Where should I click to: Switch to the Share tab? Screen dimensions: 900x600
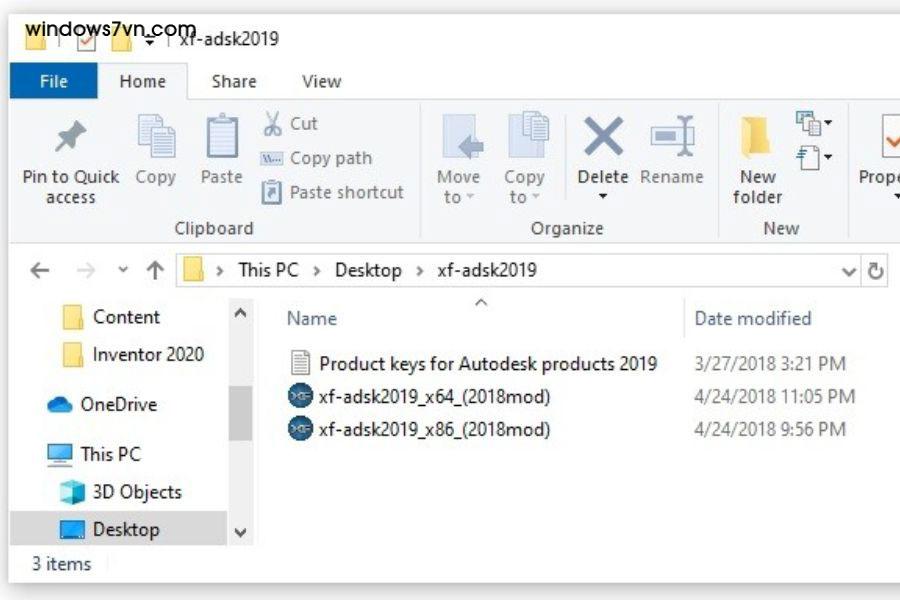232,81
